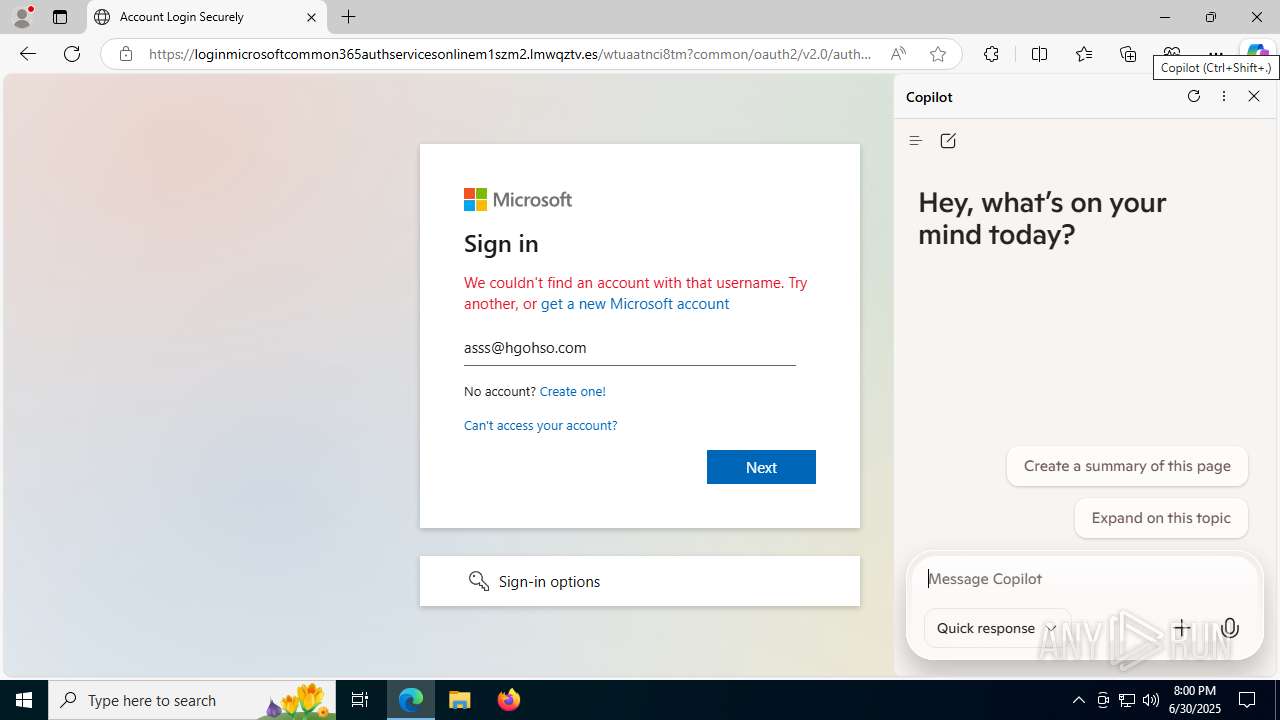Open Firefox from the taskbar
The height and width of the screenshot is (720, 1280).
pos(508,700)
